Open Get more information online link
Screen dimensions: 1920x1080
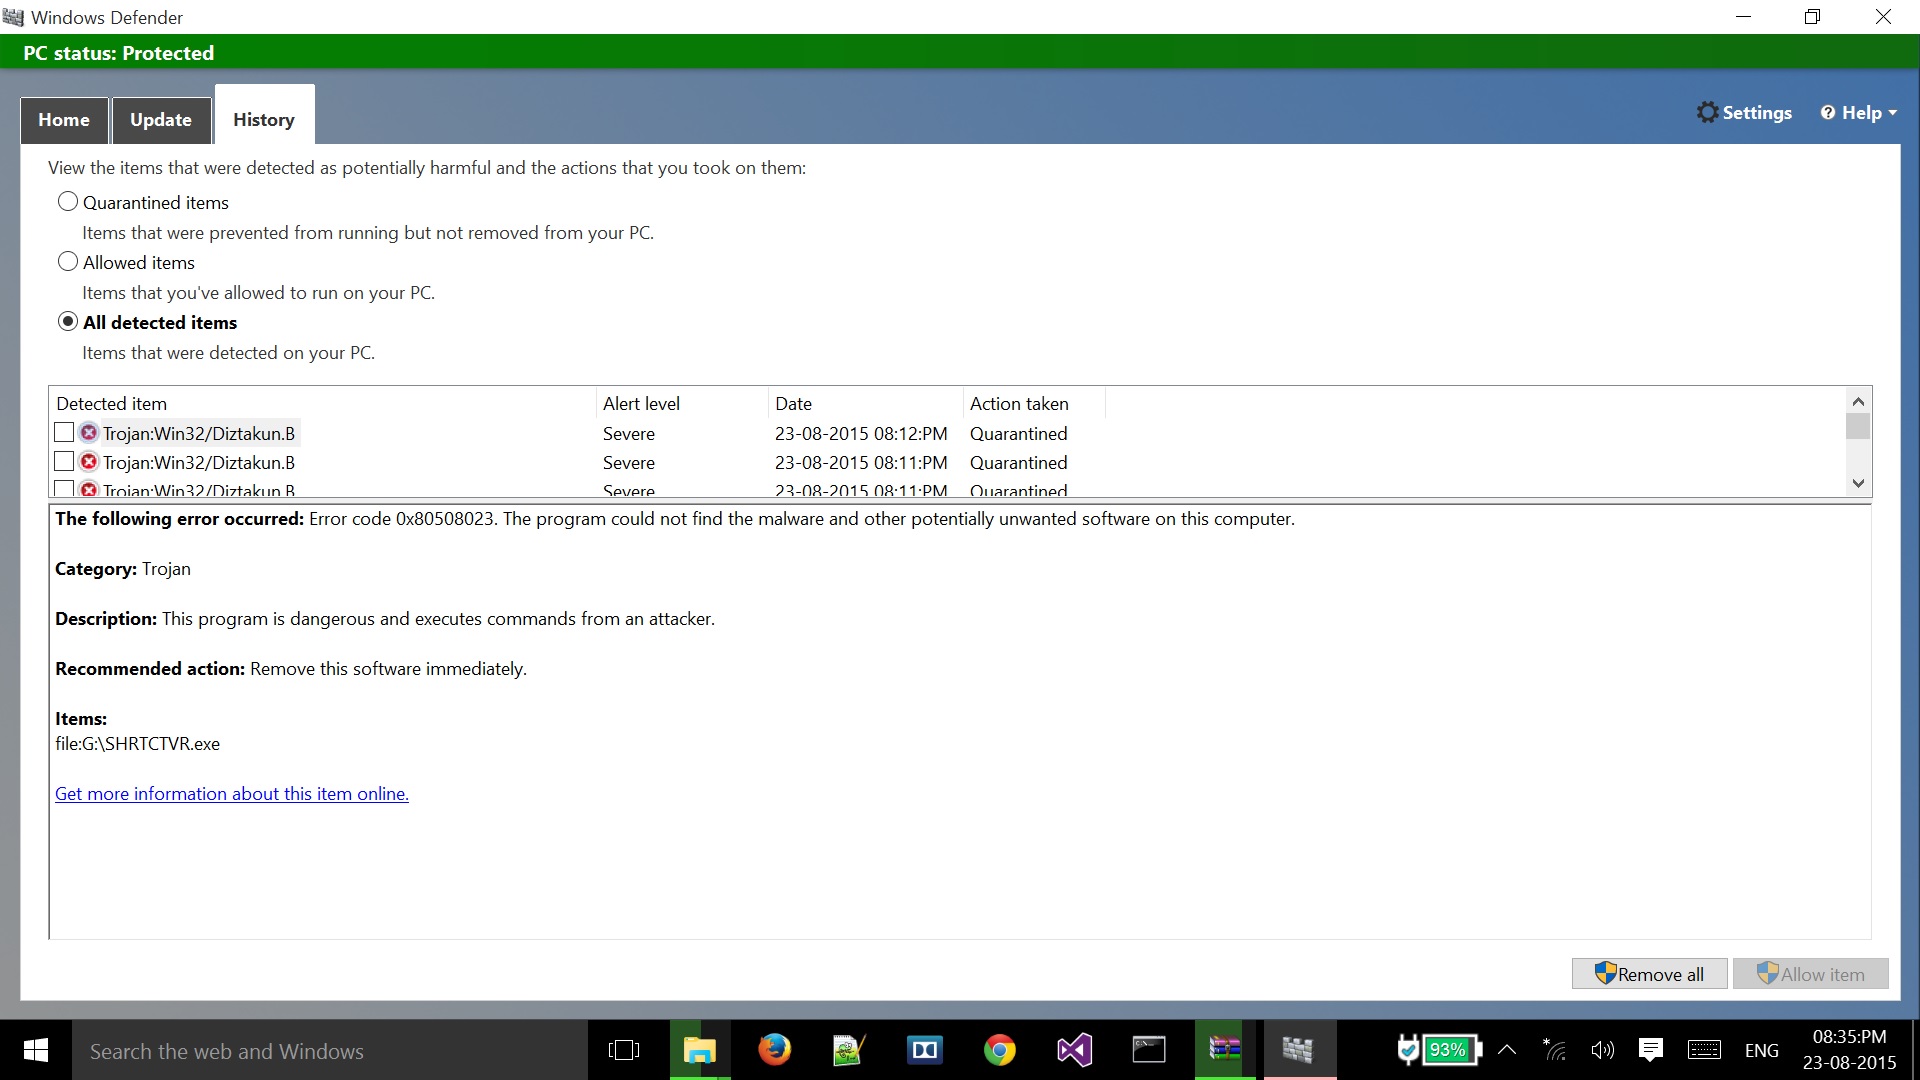pos(232,794)
